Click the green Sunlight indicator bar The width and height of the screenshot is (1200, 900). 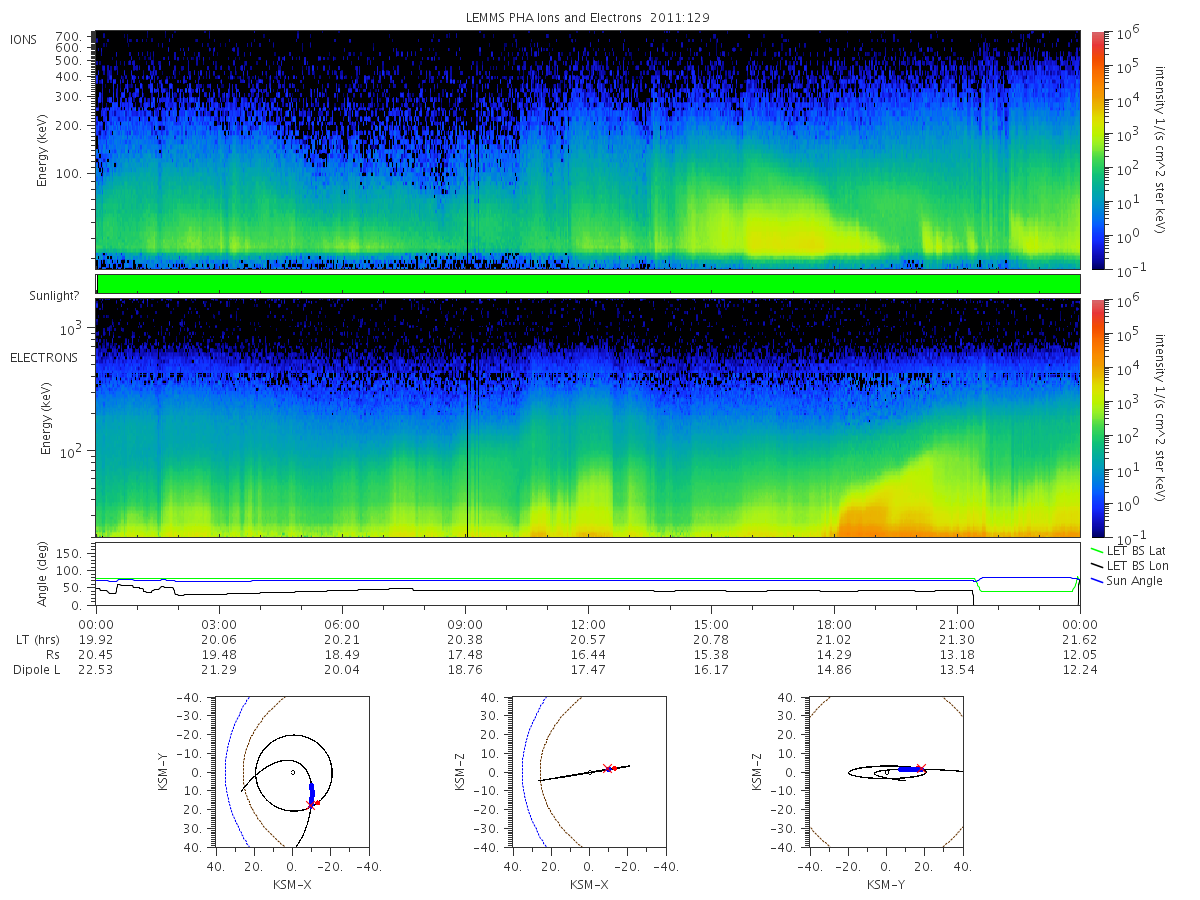point(588,284)
